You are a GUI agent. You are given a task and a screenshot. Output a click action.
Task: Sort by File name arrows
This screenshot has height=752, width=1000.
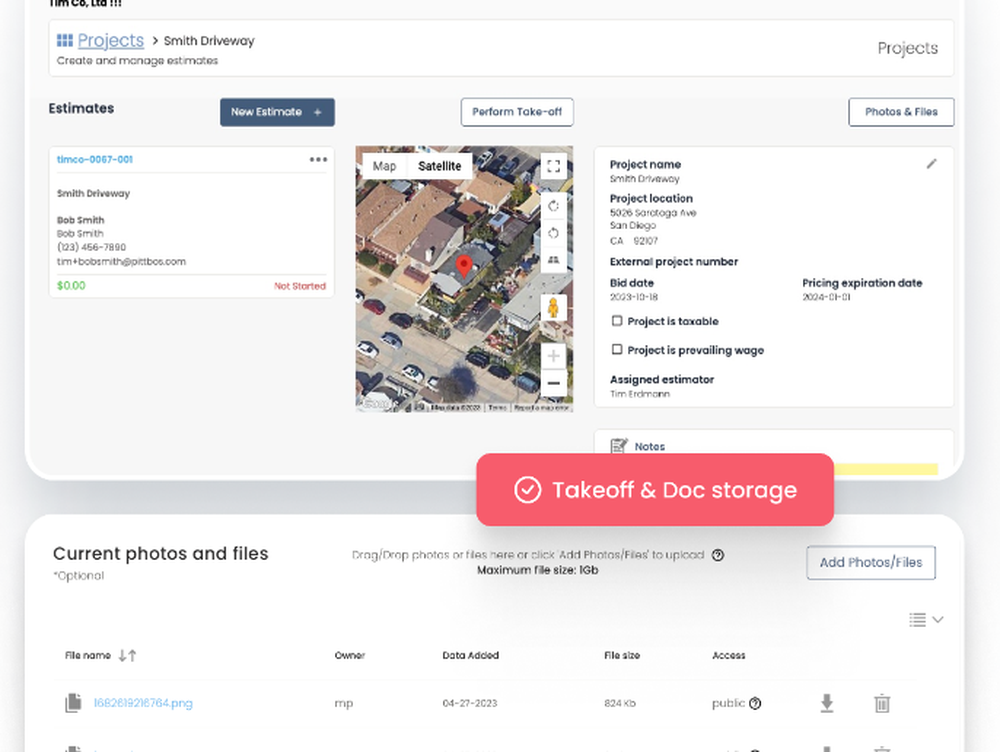[x=127, y=655]
